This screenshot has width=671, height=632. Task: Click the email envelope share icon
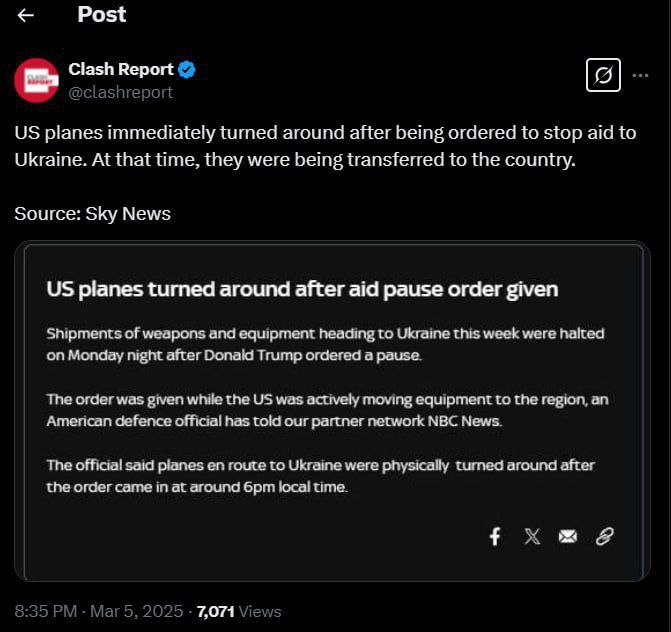pyautogui.click(x=568, y=537)
